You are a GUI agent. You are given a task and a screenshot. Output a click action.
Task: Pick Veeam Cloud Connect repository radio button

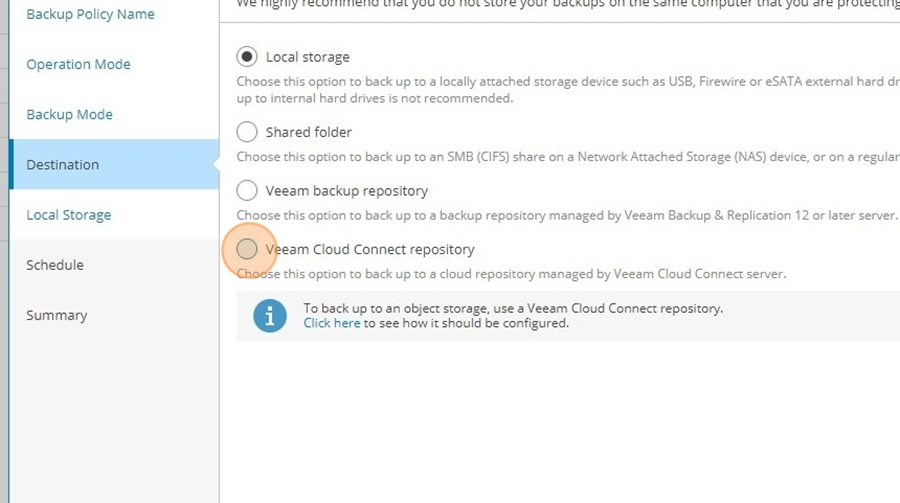click(247, 249)
